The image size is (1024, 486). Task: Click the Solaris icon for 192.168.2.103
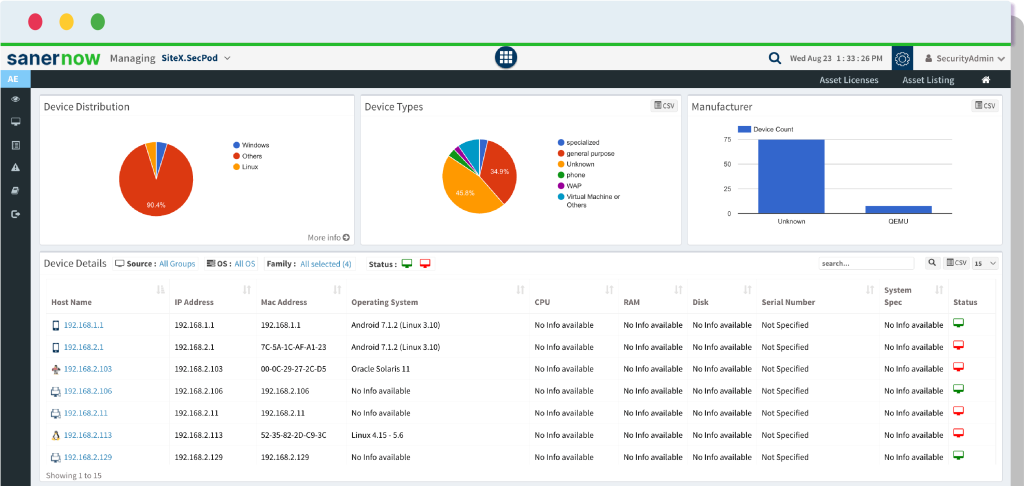click(x=56, y=369)
